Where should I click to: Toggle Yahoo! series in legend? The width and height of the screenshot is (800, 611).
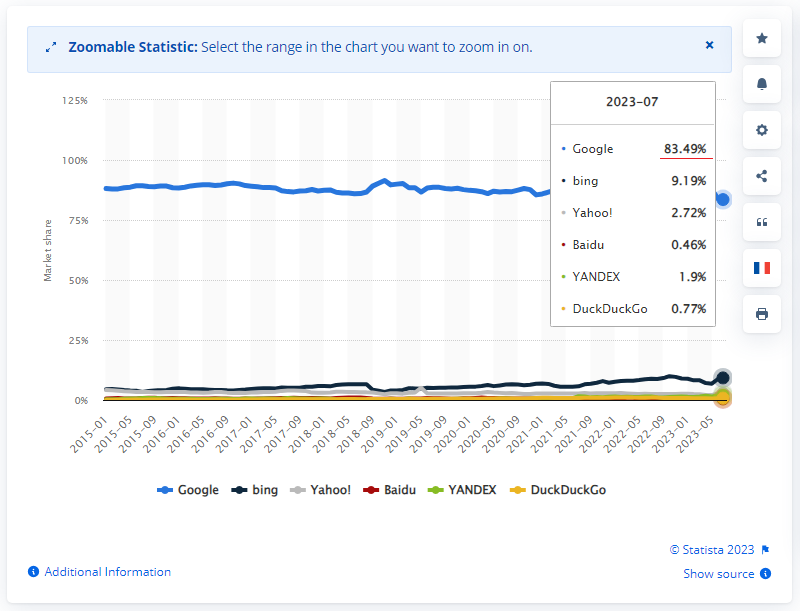tap(320, 490)
